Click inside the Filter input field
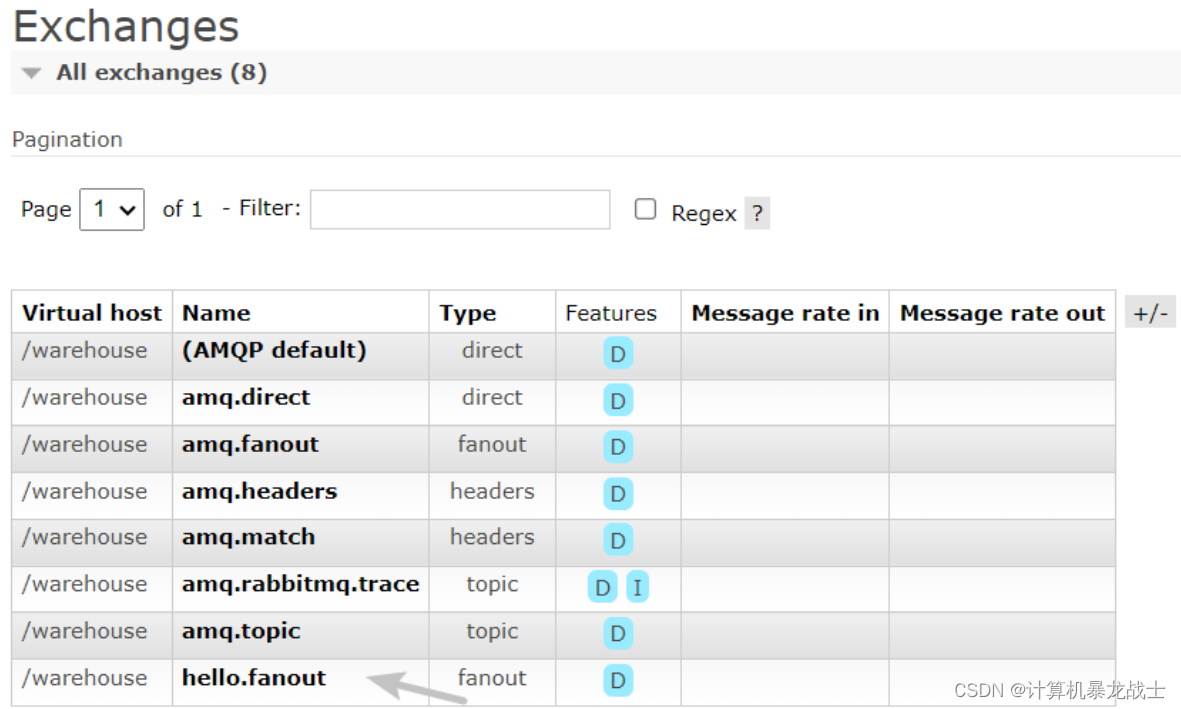Screen dimensions: 1181x709 coord(460,209)
